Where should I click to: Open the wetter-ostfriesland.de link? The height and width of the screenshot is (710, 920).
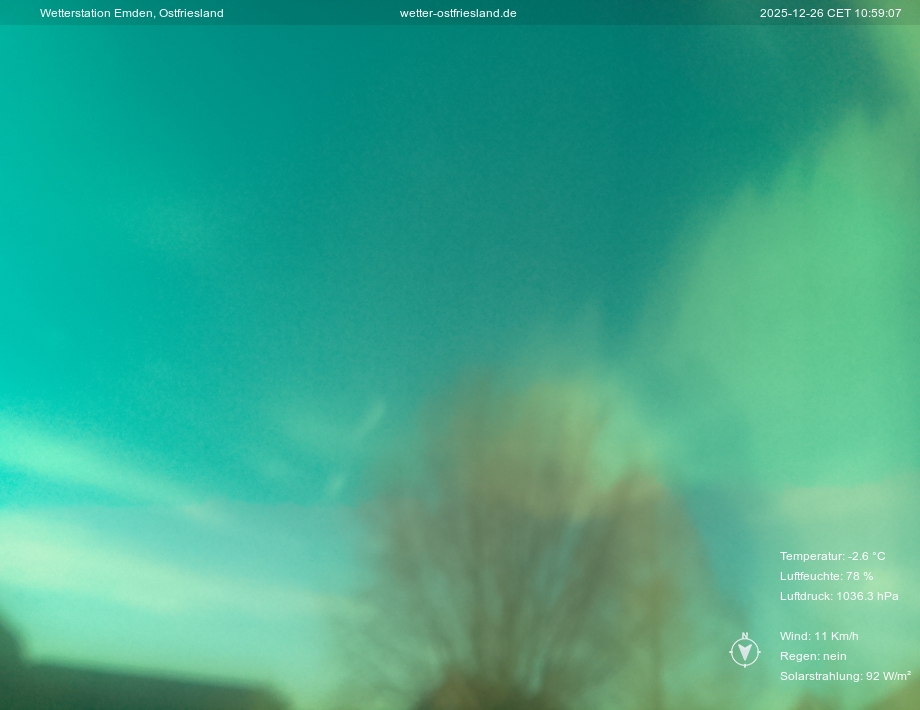458,13
